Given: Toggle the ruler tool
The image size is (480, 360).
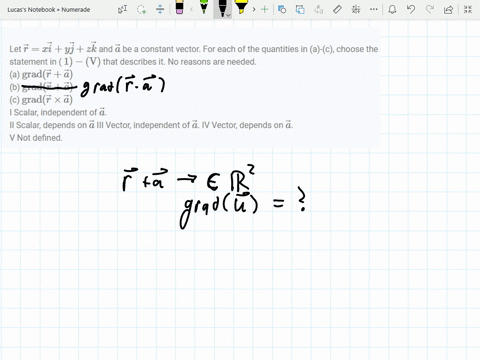Looking at the screenshot, I should [337, 9].
